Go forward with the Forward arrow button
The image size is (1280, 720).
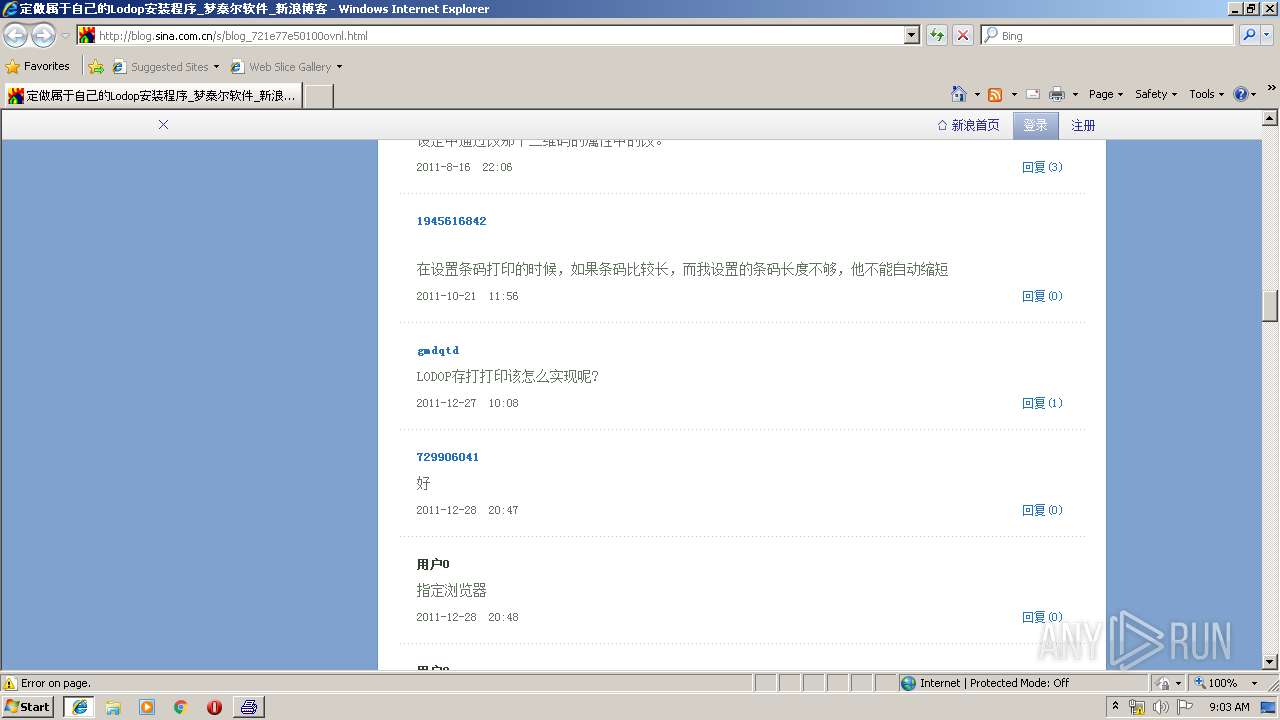(x=43, y=35)
